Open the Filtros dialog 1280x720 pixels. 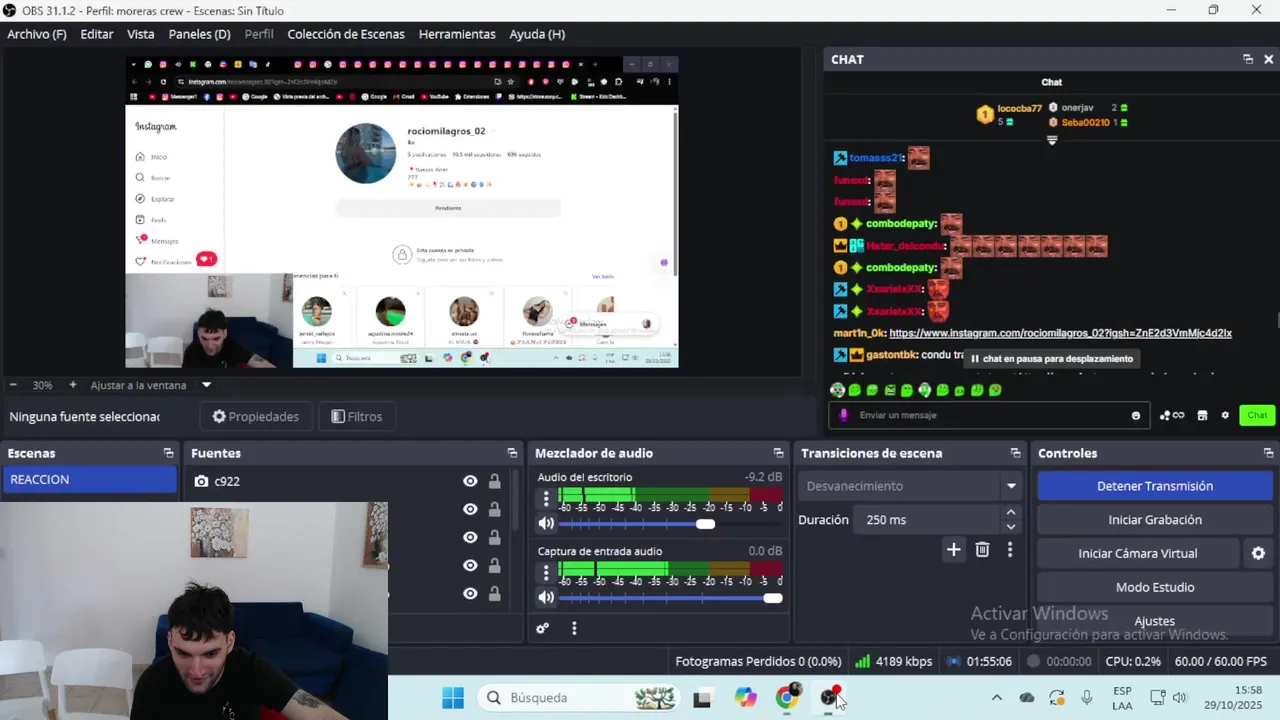[357, 417]
